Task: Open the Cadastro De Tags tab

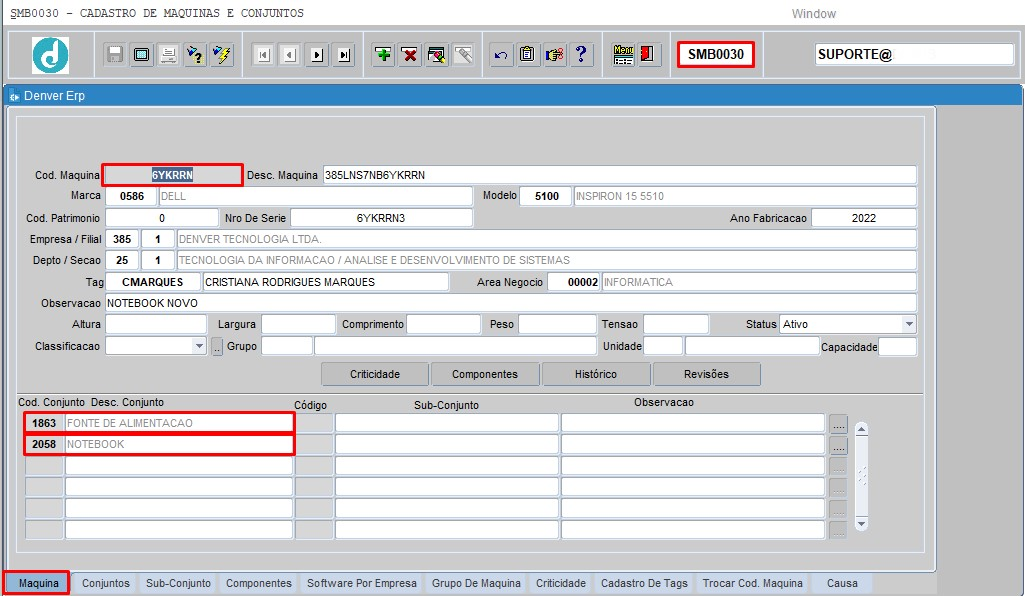Action: coord(644,583)
